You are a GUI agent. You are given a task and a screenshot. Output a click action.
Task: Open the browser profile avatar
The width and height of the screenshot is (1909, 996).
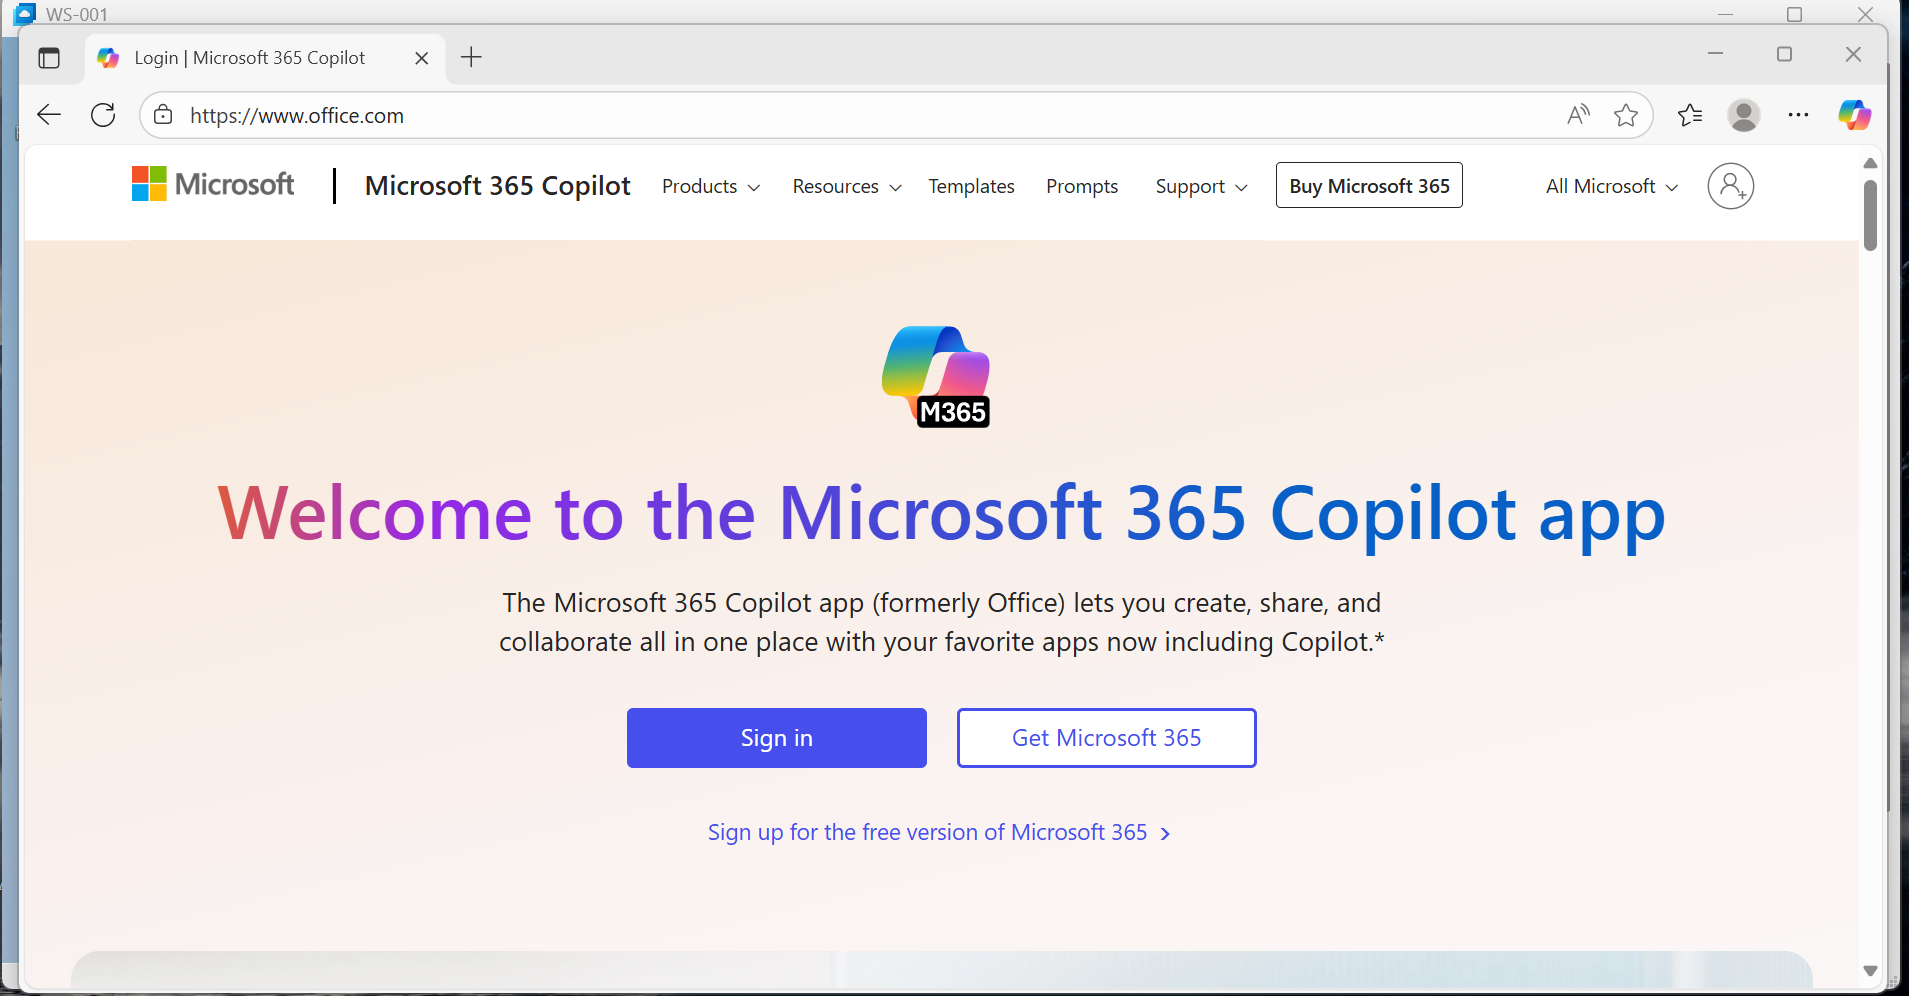pos(1743,115)
